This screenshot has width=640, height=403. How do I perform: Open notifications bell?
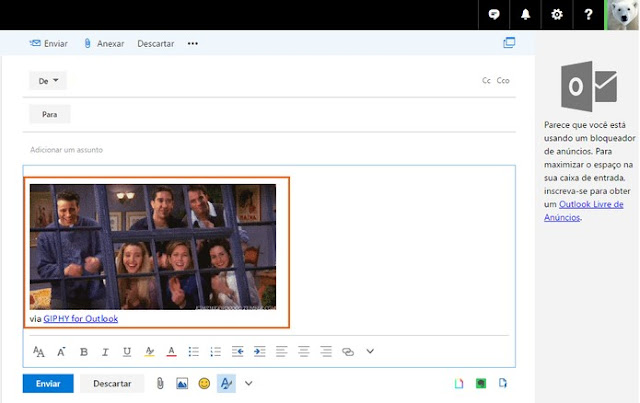pyautogui.click(x=525, y=15)
